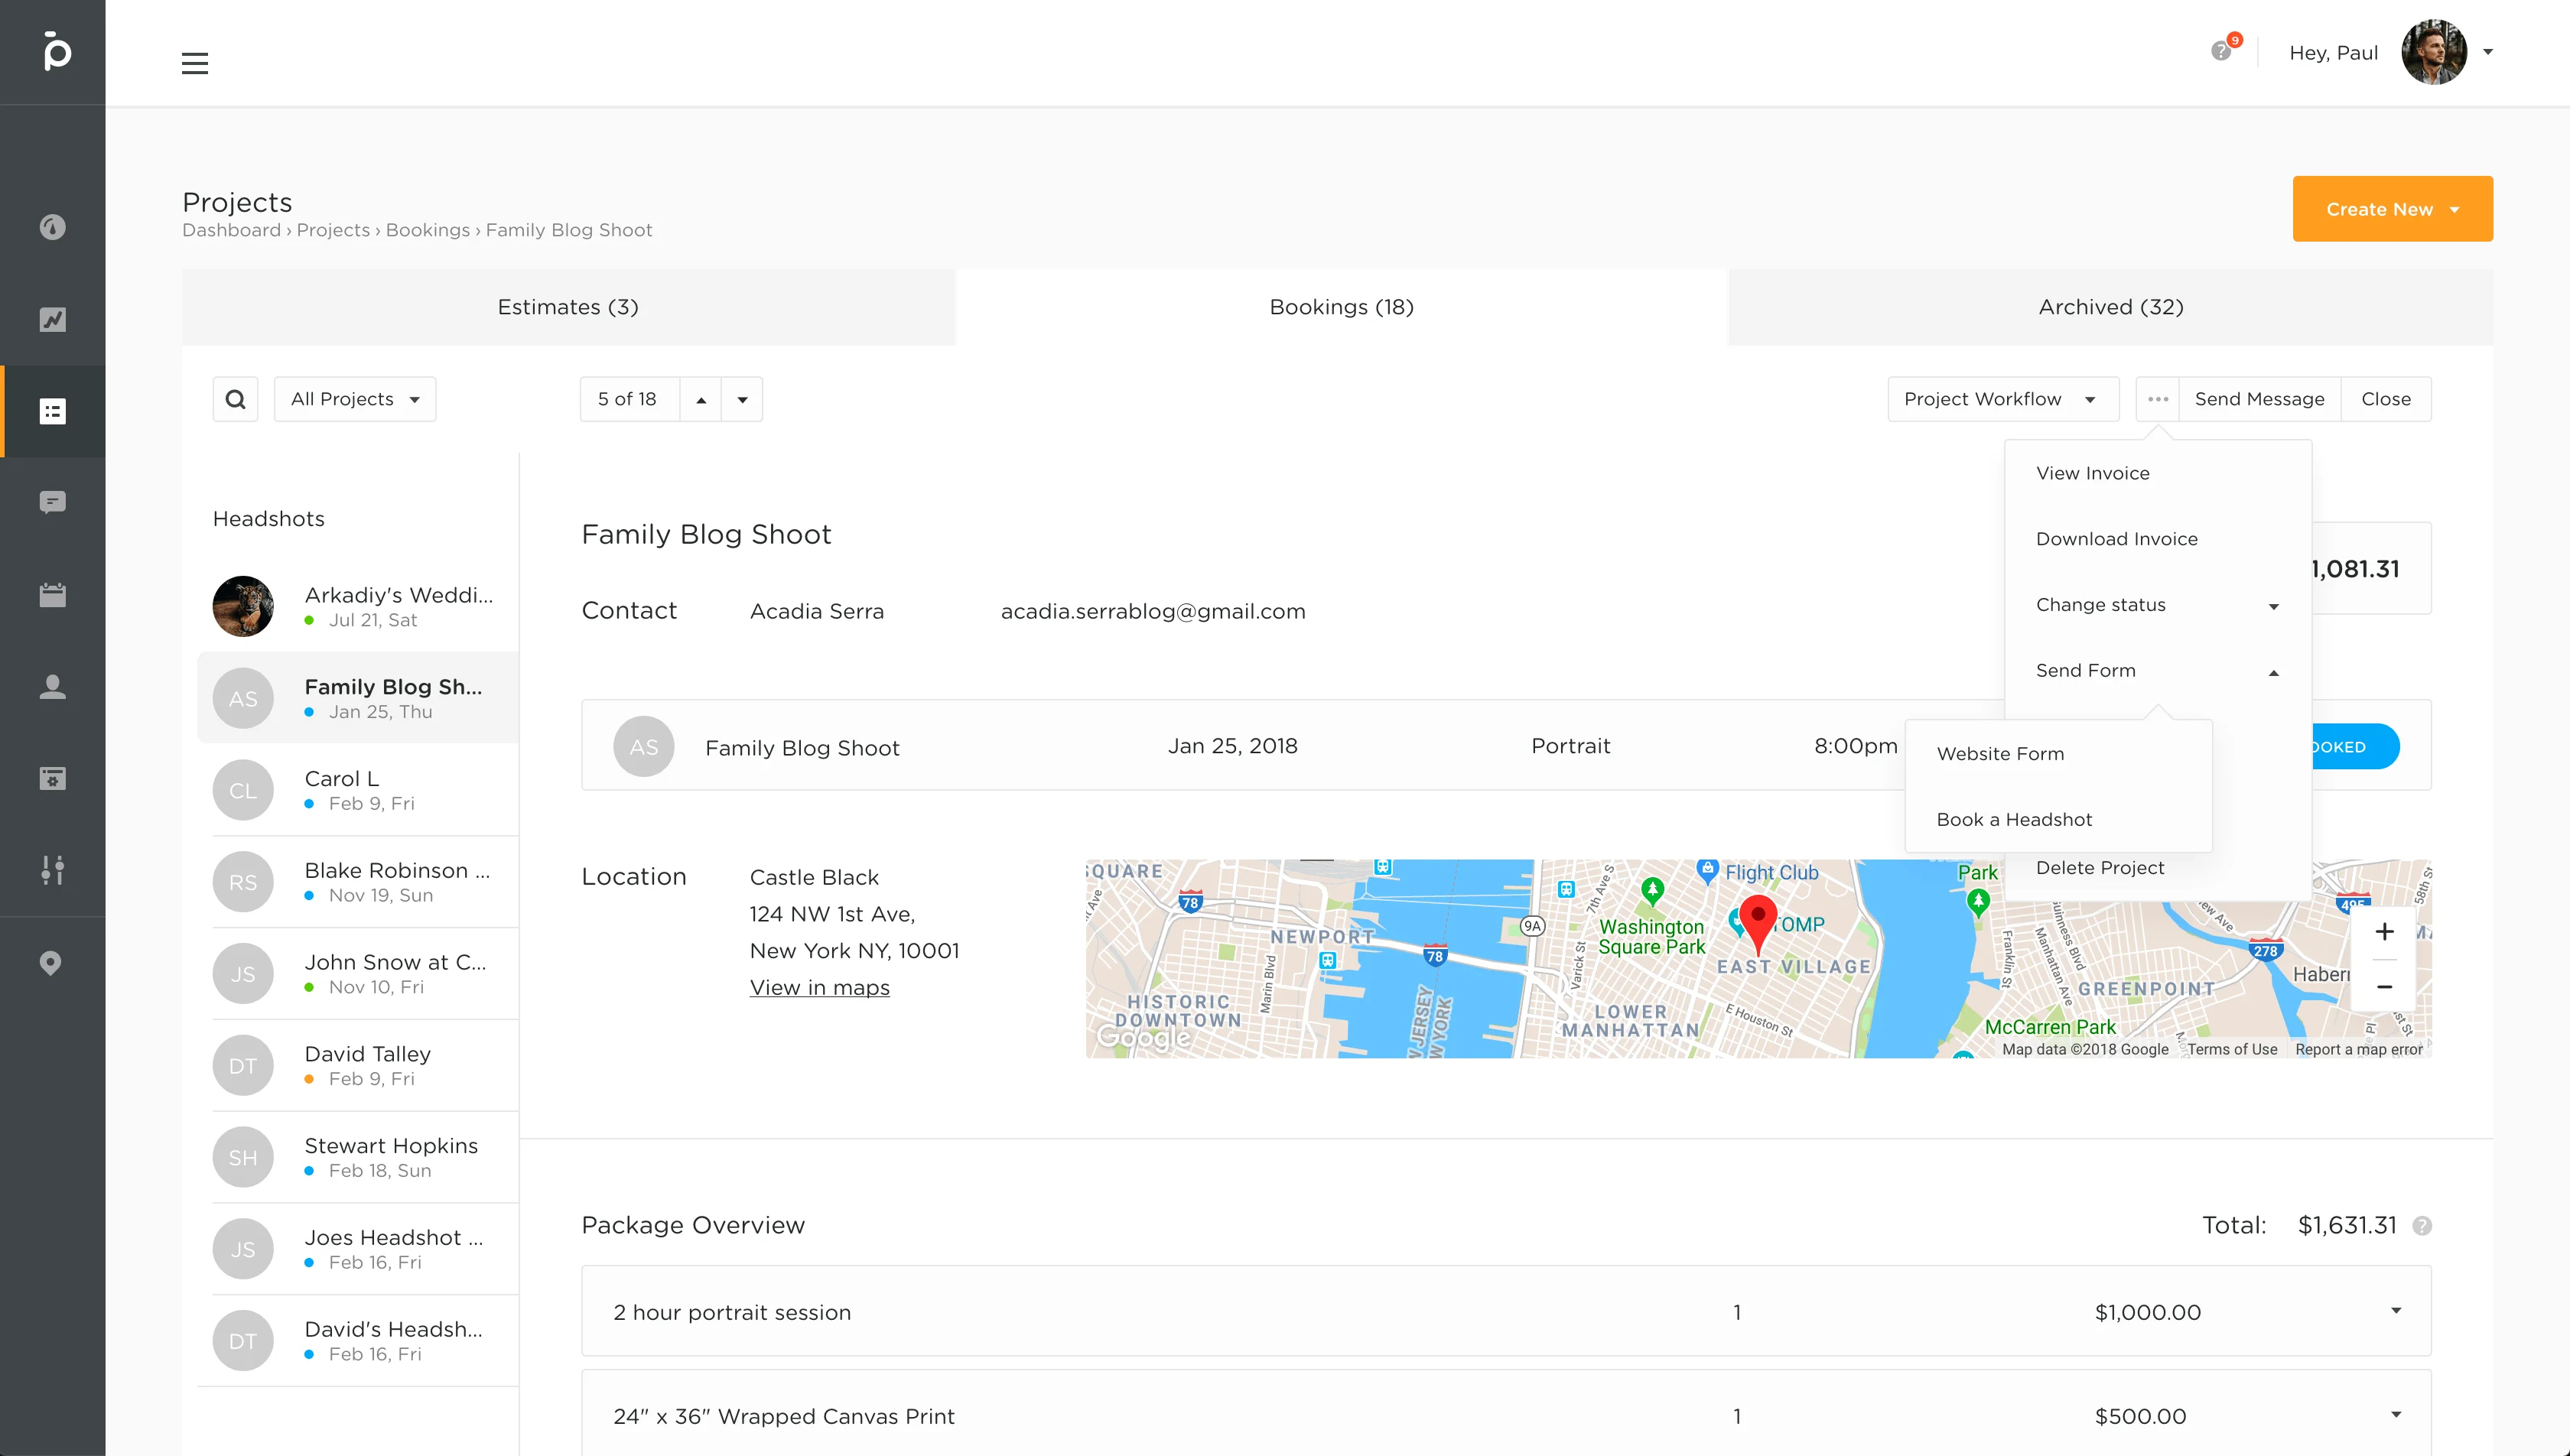This screenshot has height=1456, width=2570.
Task: Open the Create New dropdown
Action: point(2392,209)
